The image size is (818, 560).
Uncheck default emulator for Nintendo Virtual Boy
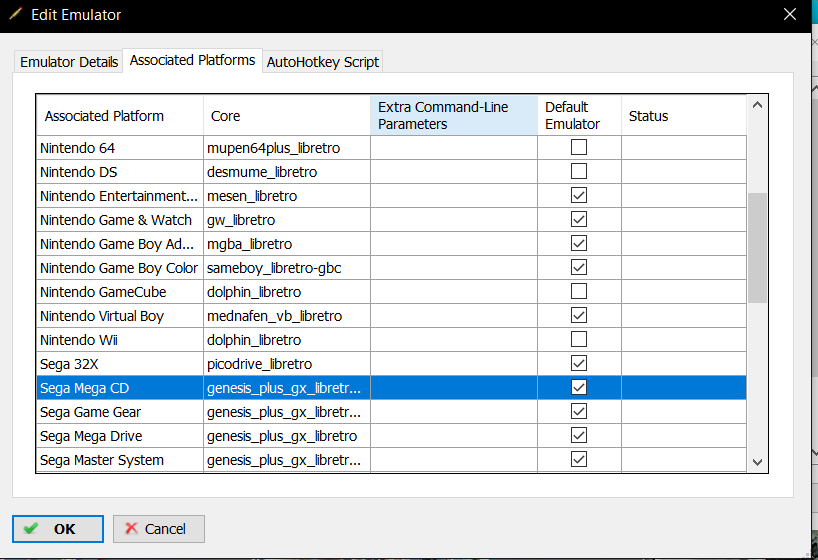[x=579, y=315]
